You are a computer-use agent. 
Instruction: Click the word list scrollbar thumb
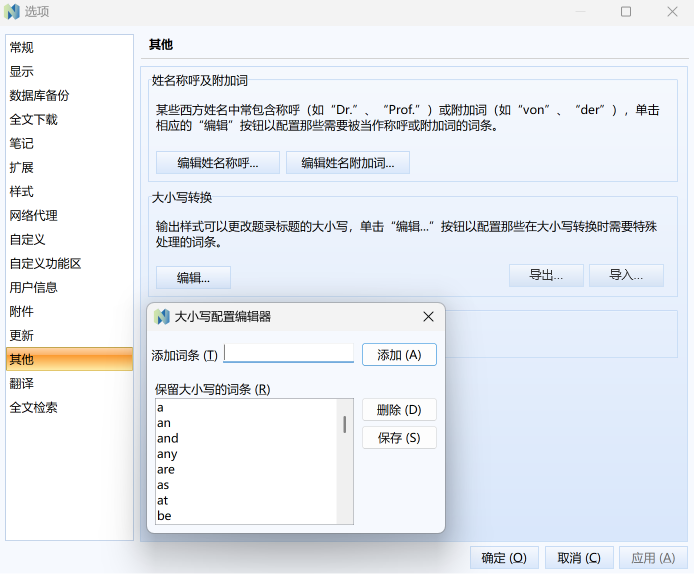click(x=345, y=424)
